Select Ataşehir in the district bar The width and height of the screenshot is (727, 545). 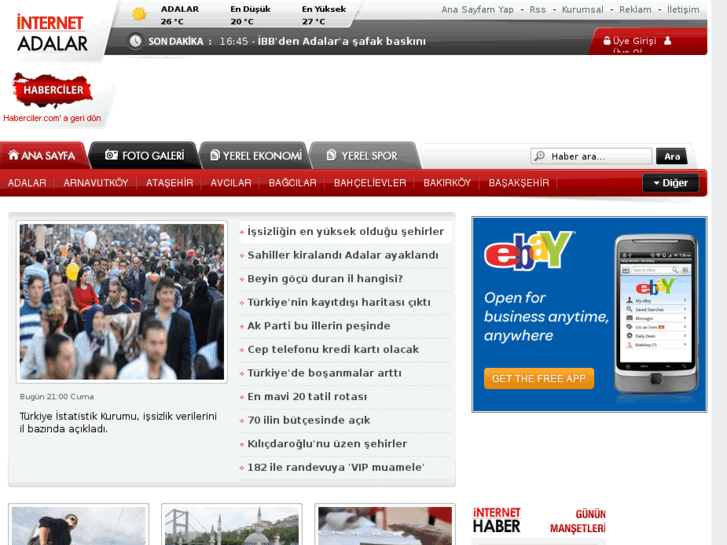coord(170,183)
